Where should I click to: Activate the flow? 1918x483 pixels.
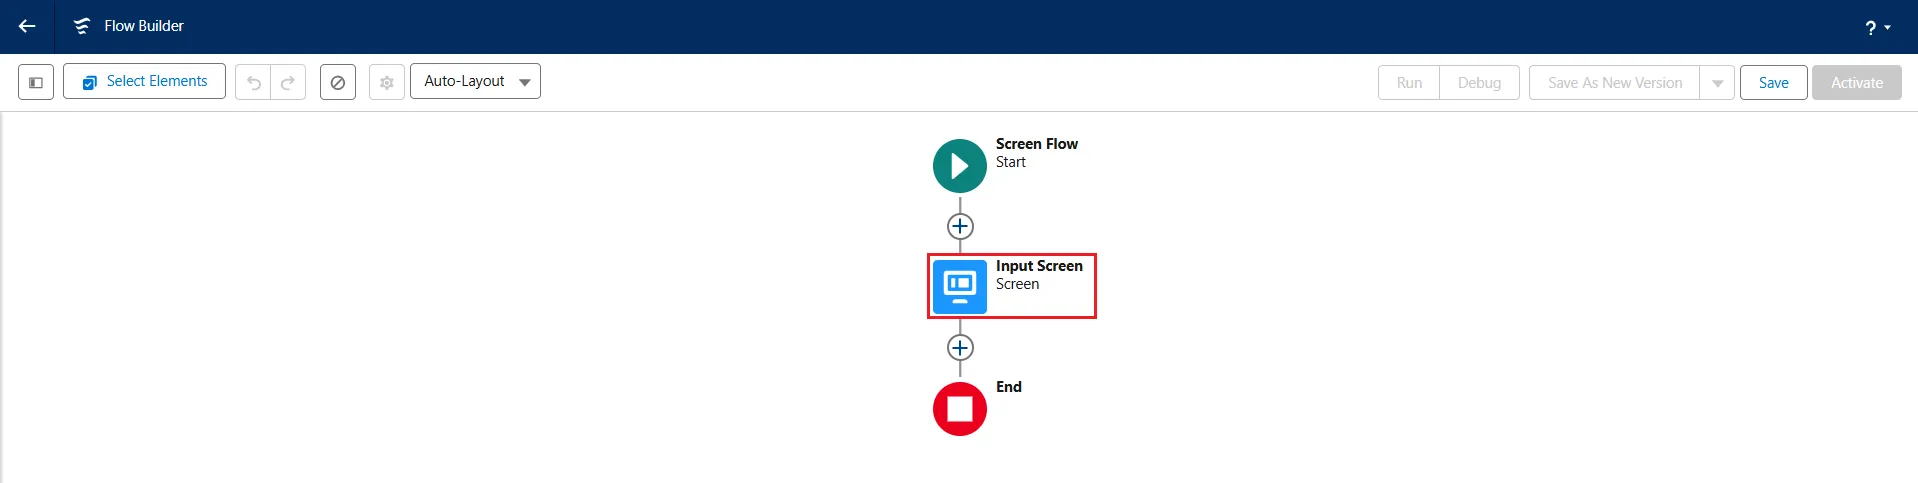[x=1856, y=83]
